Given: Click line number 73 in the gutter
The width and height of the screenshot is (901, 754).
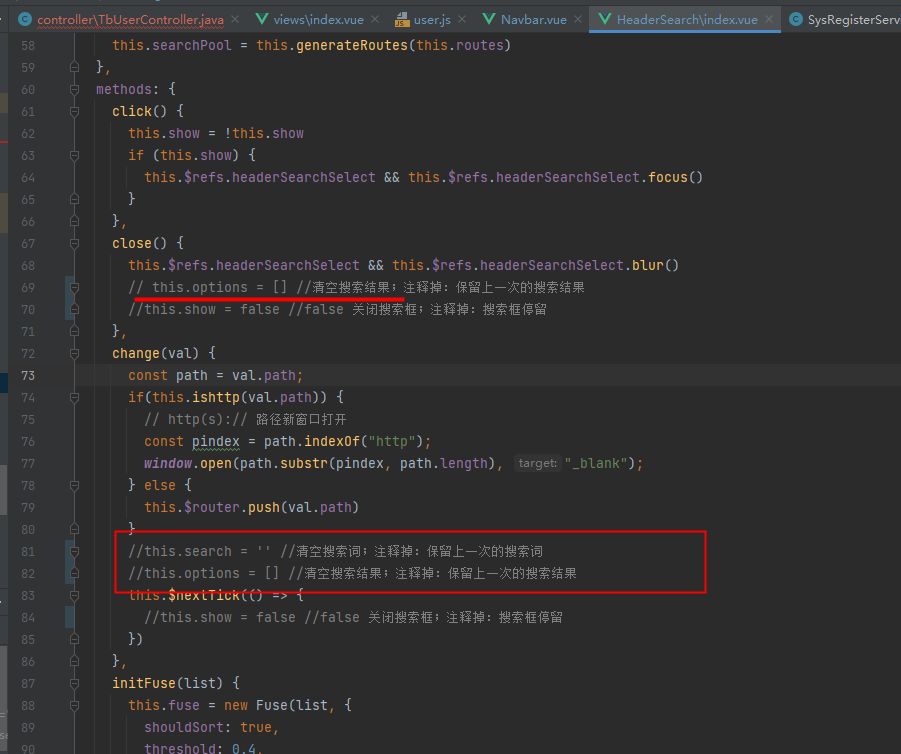Looking at the screenshot, I should point(28,376).
